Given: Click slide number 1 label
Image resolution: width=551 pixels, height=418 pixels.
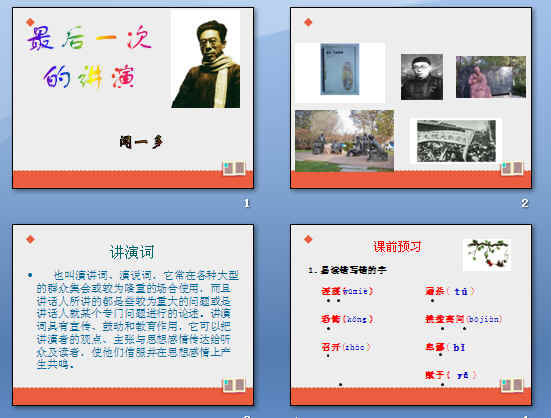Looking at the screenshot, I should tap(247, 203).
